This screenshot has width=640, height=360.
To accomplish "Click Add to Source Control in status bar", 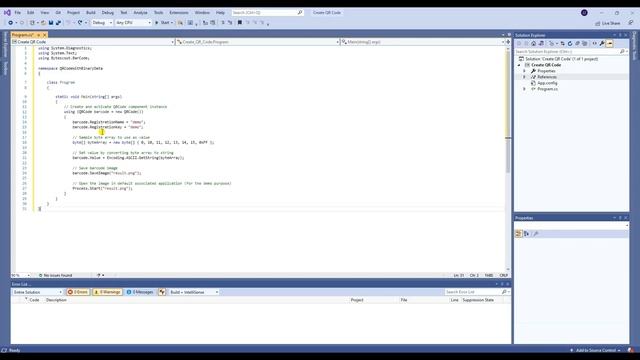I will (x=596, y=350).
